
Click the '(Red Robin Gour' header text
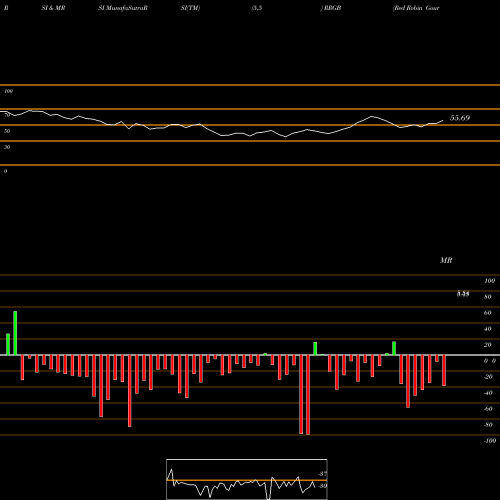pos(416,8)
